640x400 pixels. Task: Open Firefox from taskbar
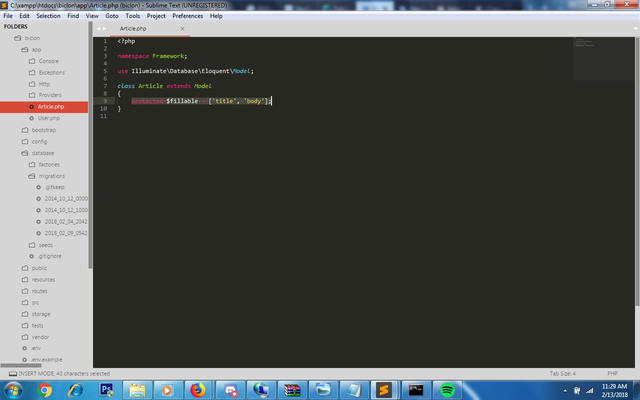coord(198,390)
